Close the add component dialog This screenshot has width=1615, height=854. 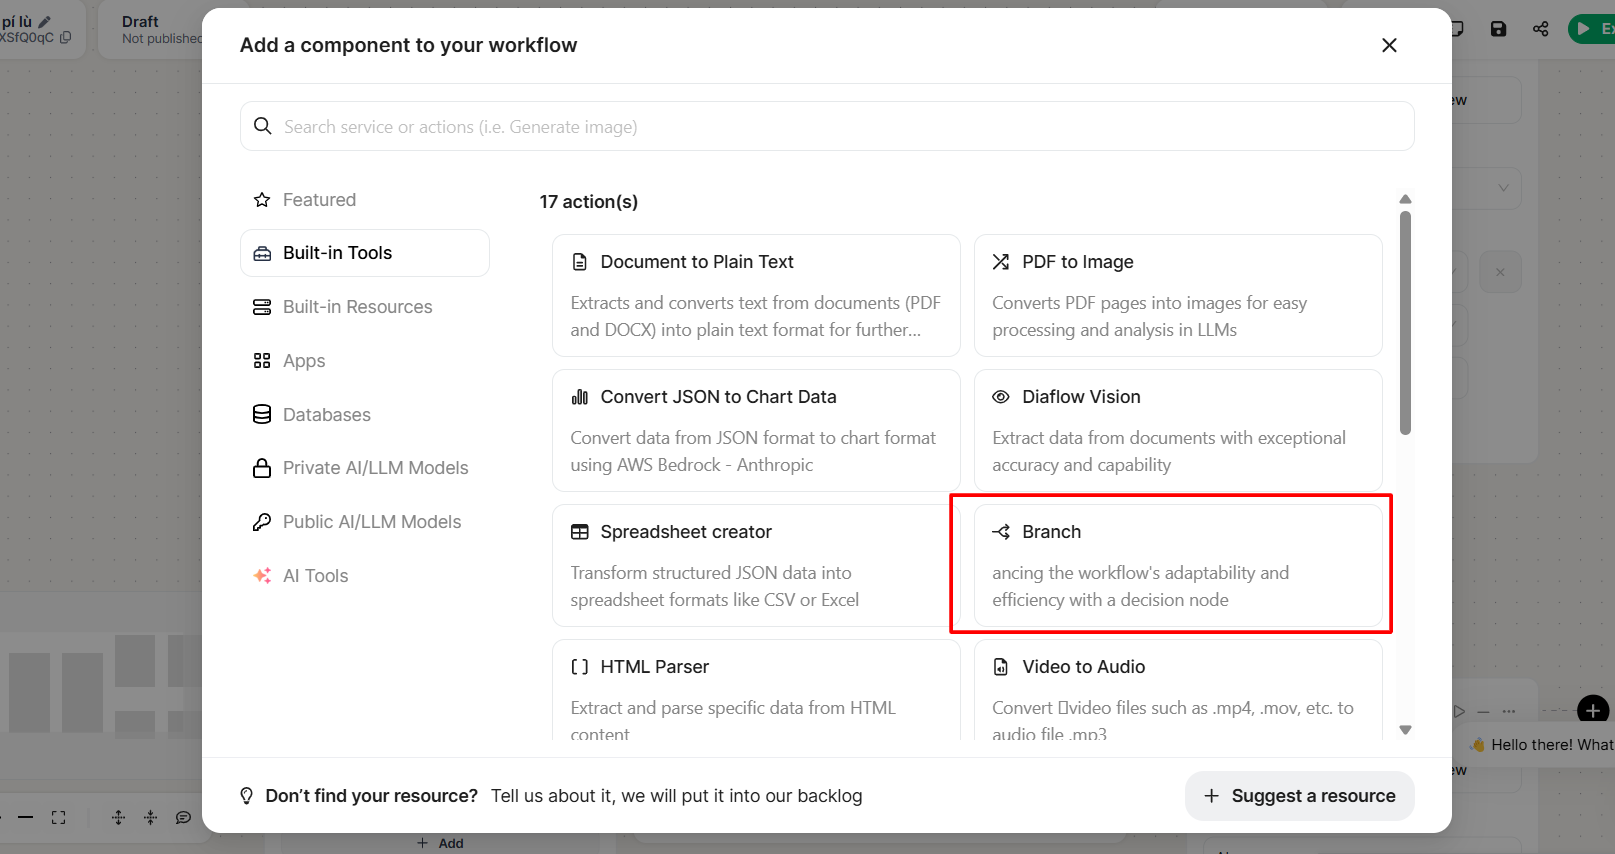(x=1389, y=45)
